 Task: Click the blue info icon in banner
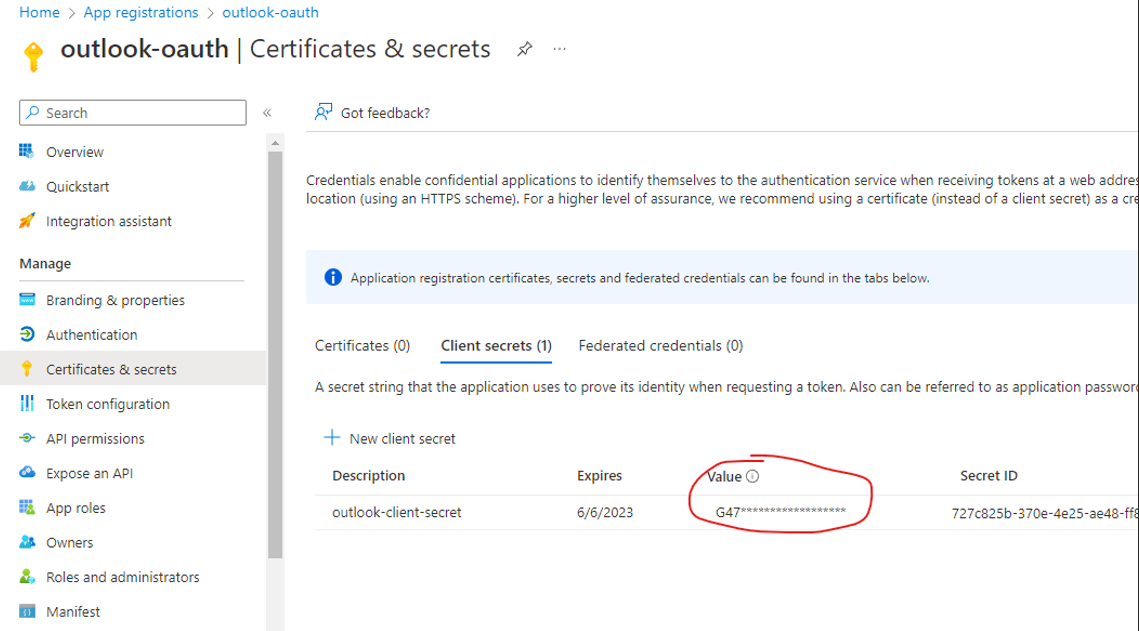coord(333,277)
